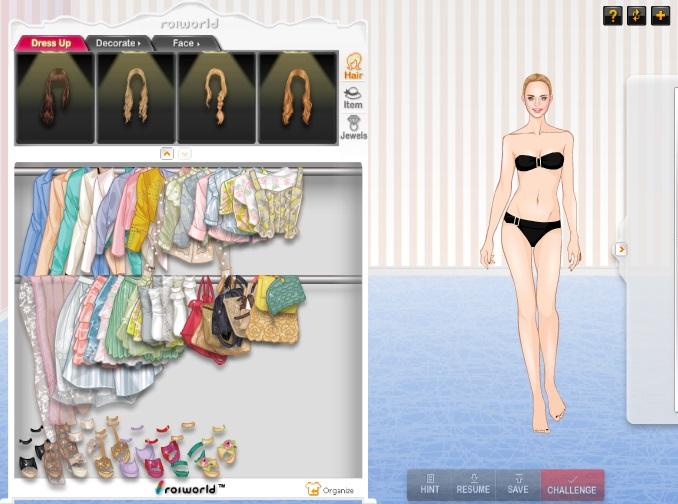Pick the dark brown hairstyle thumbnail
The width and height of the screenshot is (678, 504).
click(x=54, y=97)
